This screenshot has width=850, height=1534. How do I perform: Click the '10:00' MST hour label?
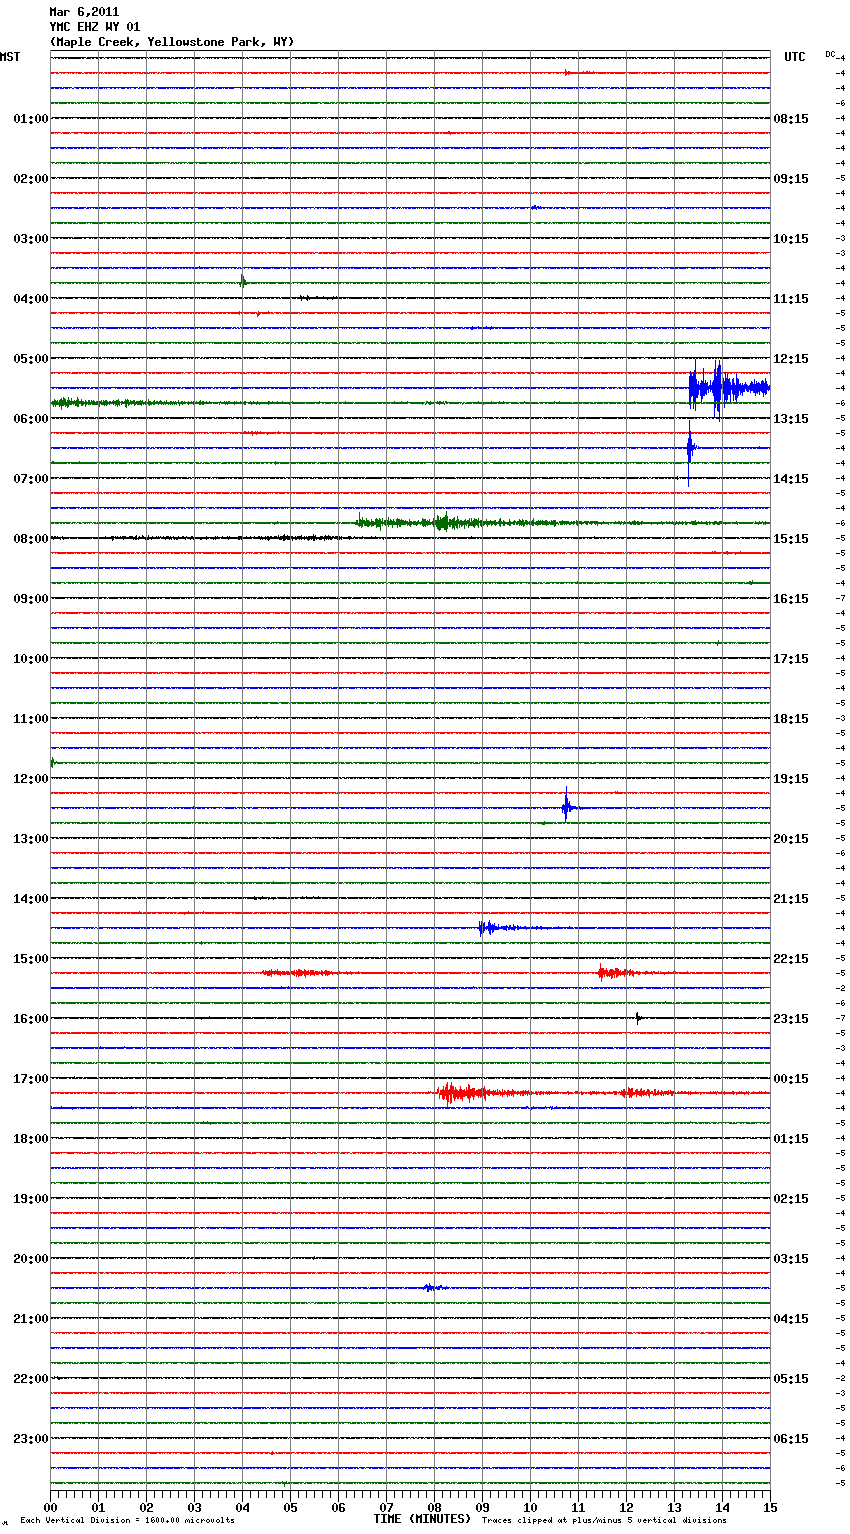(x=30, y=659)
